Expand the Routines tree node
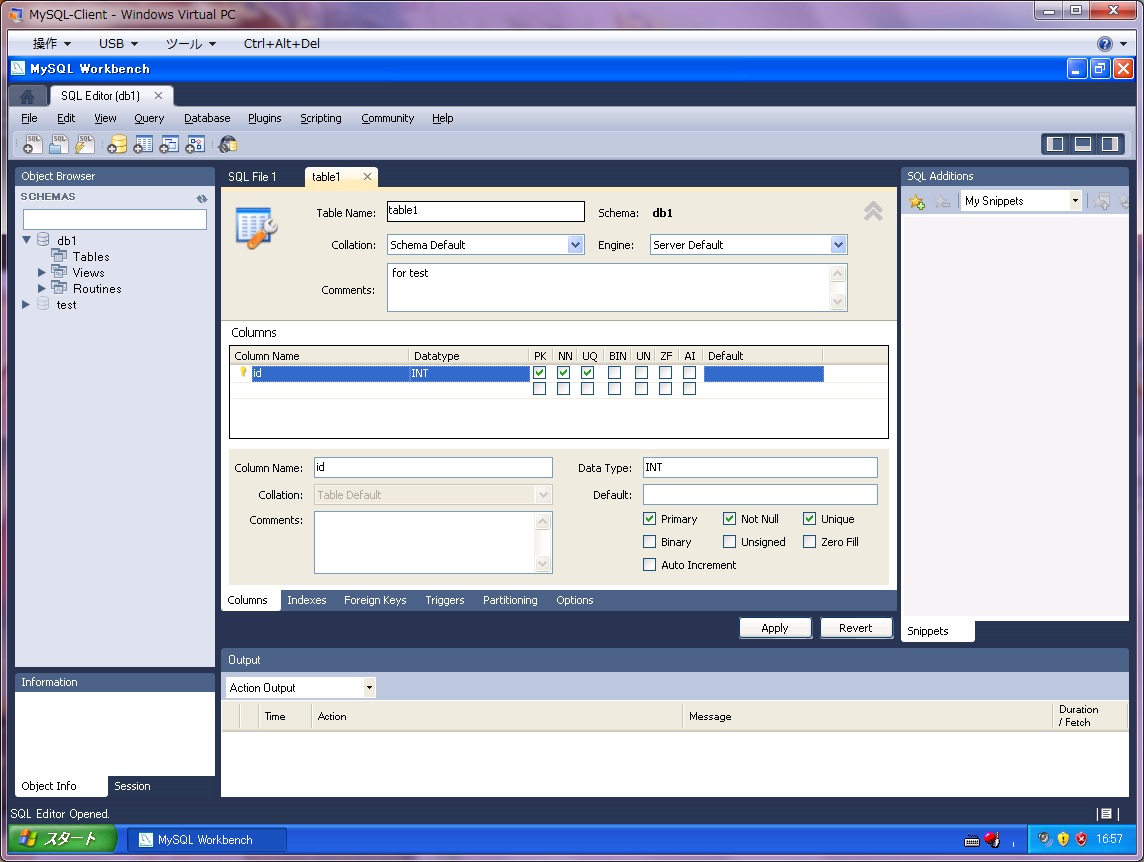This screenshot has width=1144, height=862. (42, 288)
